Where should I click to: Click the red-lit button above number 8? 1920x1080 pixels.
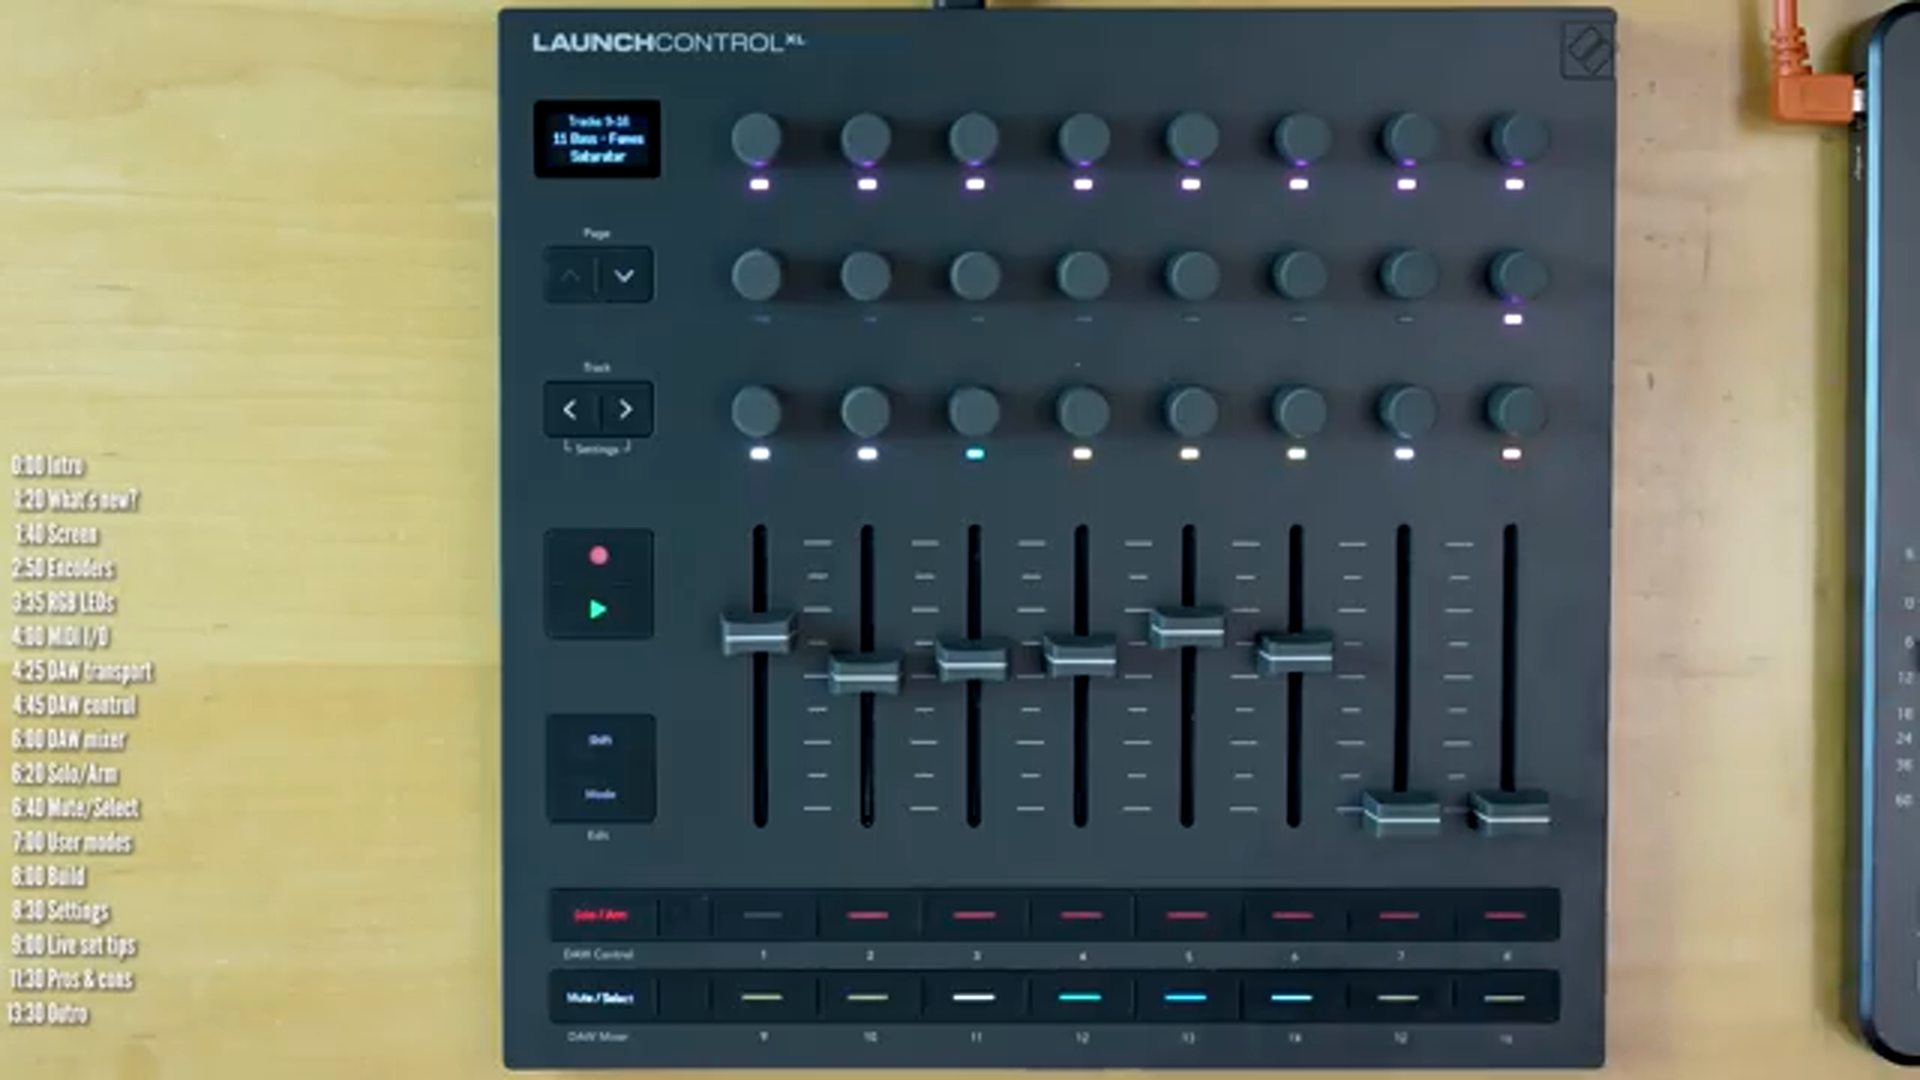coord(1506,915)
